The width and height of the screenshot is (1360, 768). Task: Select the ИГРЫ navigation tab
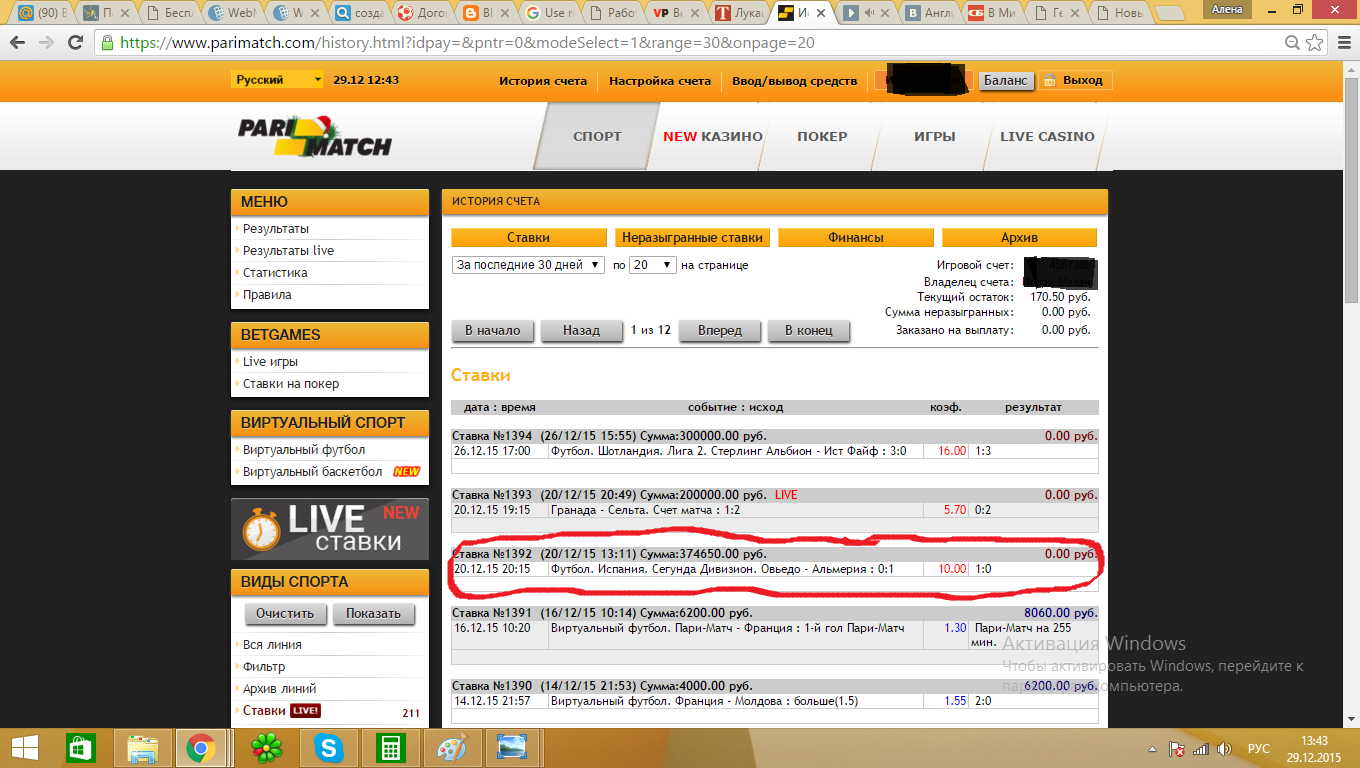934,136
